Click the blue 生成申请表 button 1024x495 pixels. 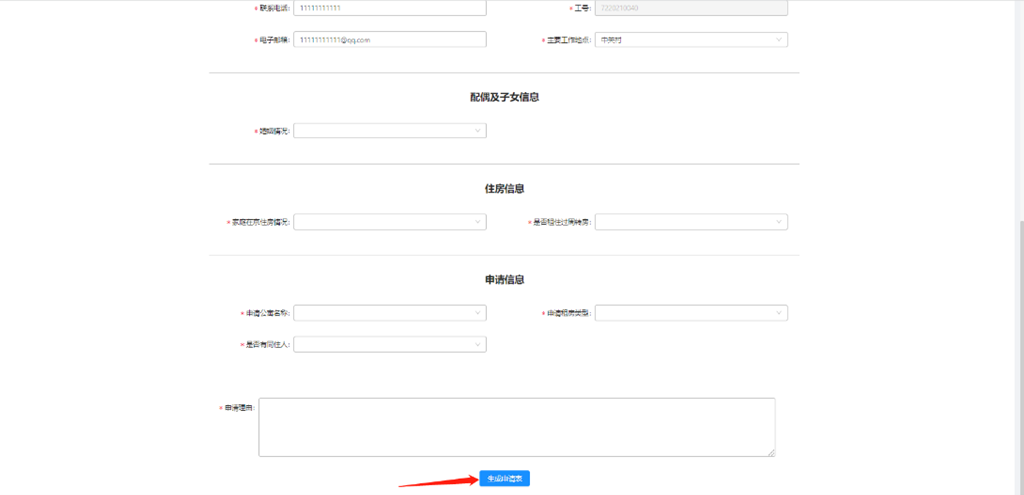tap(504, 479)
